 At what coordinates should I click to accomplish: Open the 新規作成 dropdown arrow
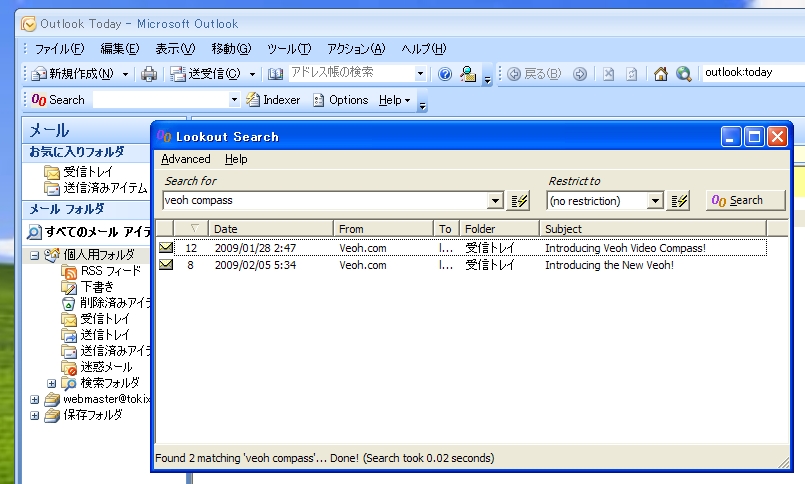coord(125,74)
